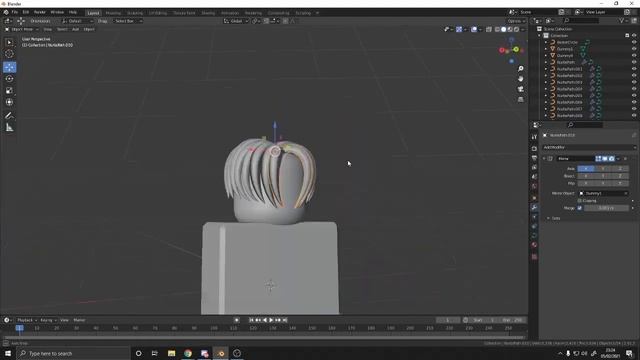Activate the Transform tool
Screen dimensions: 640x360
[9, 102]
